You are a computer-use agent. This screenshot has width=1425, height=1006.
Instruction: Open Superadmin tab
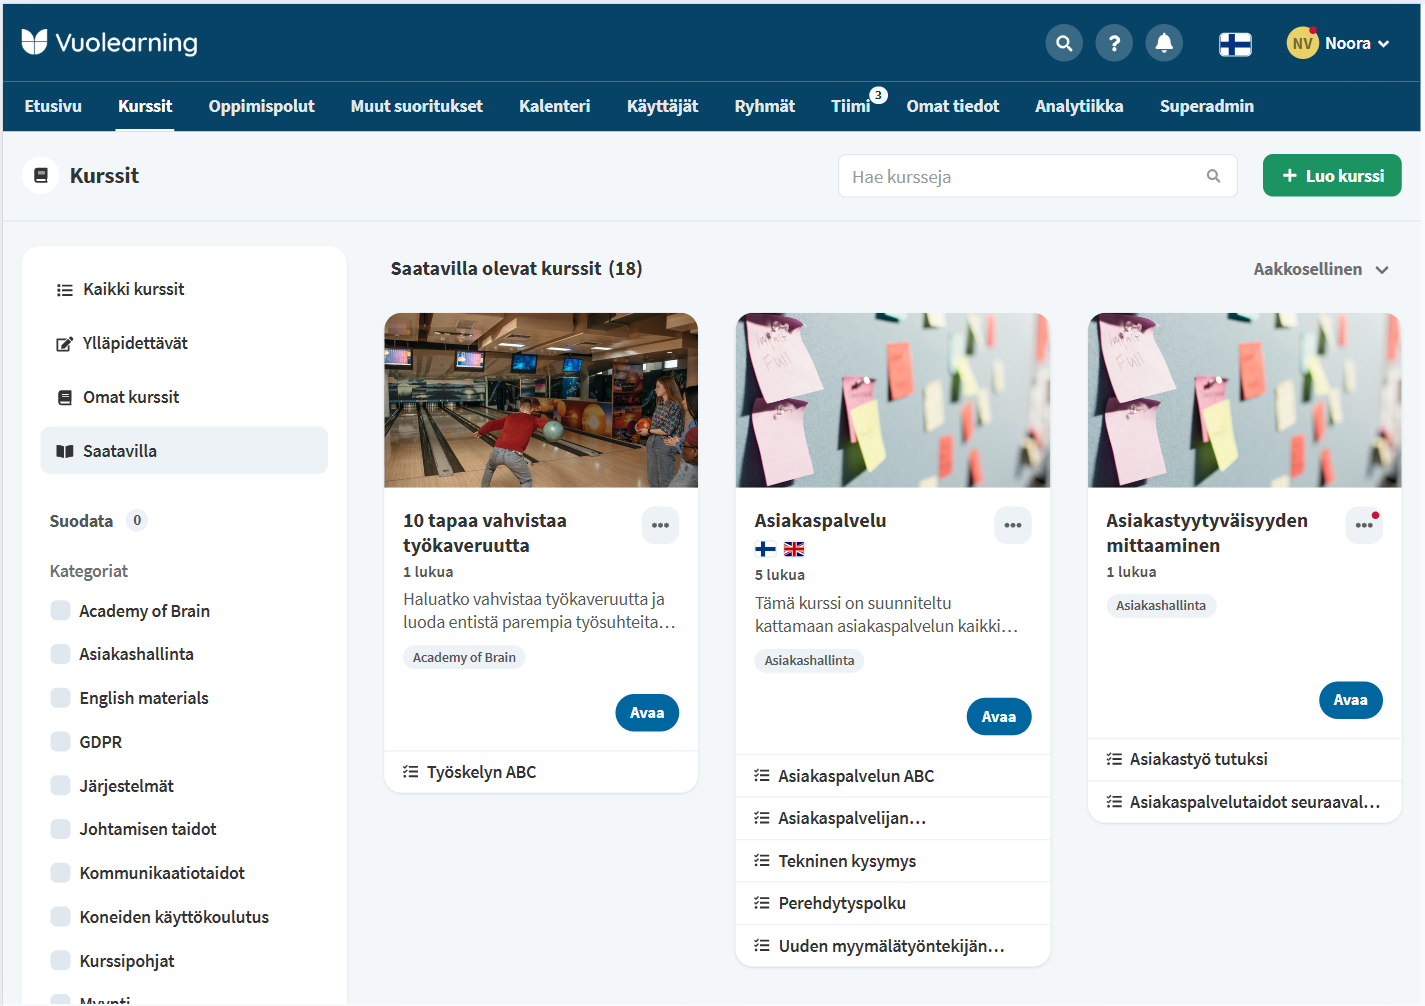(1206, 106)
